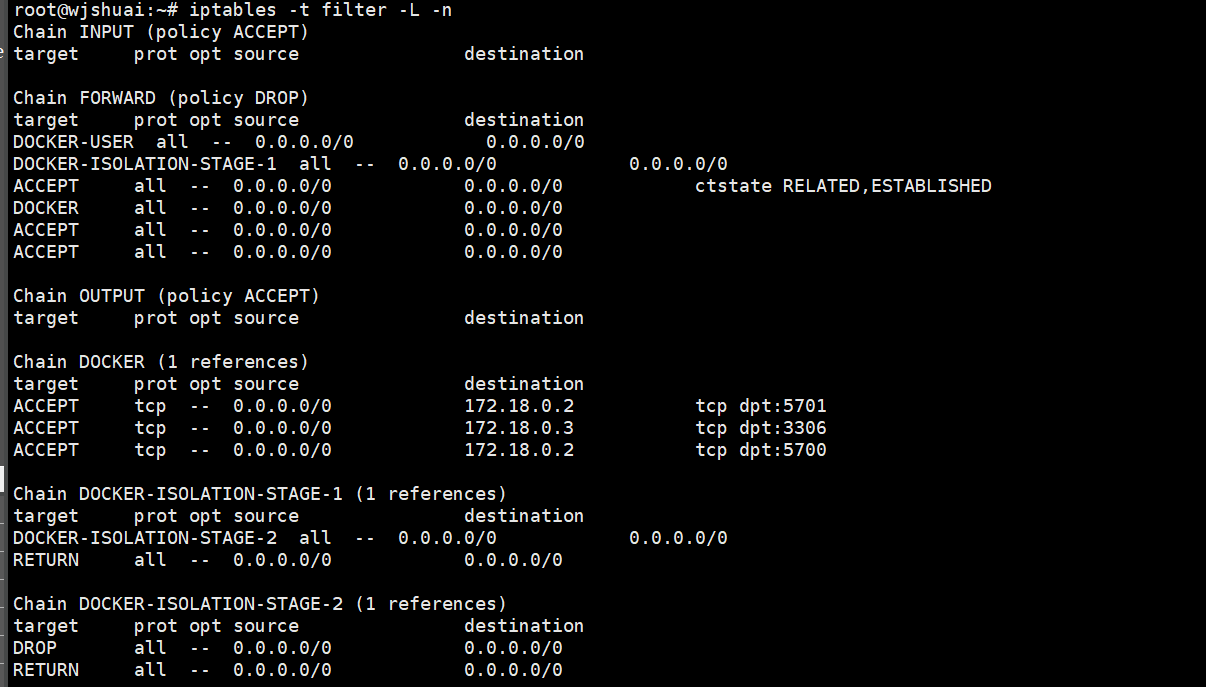
Task: Click the "DOCKER-USER" target in FORWARD chain
Action: [x=73, y=142]
